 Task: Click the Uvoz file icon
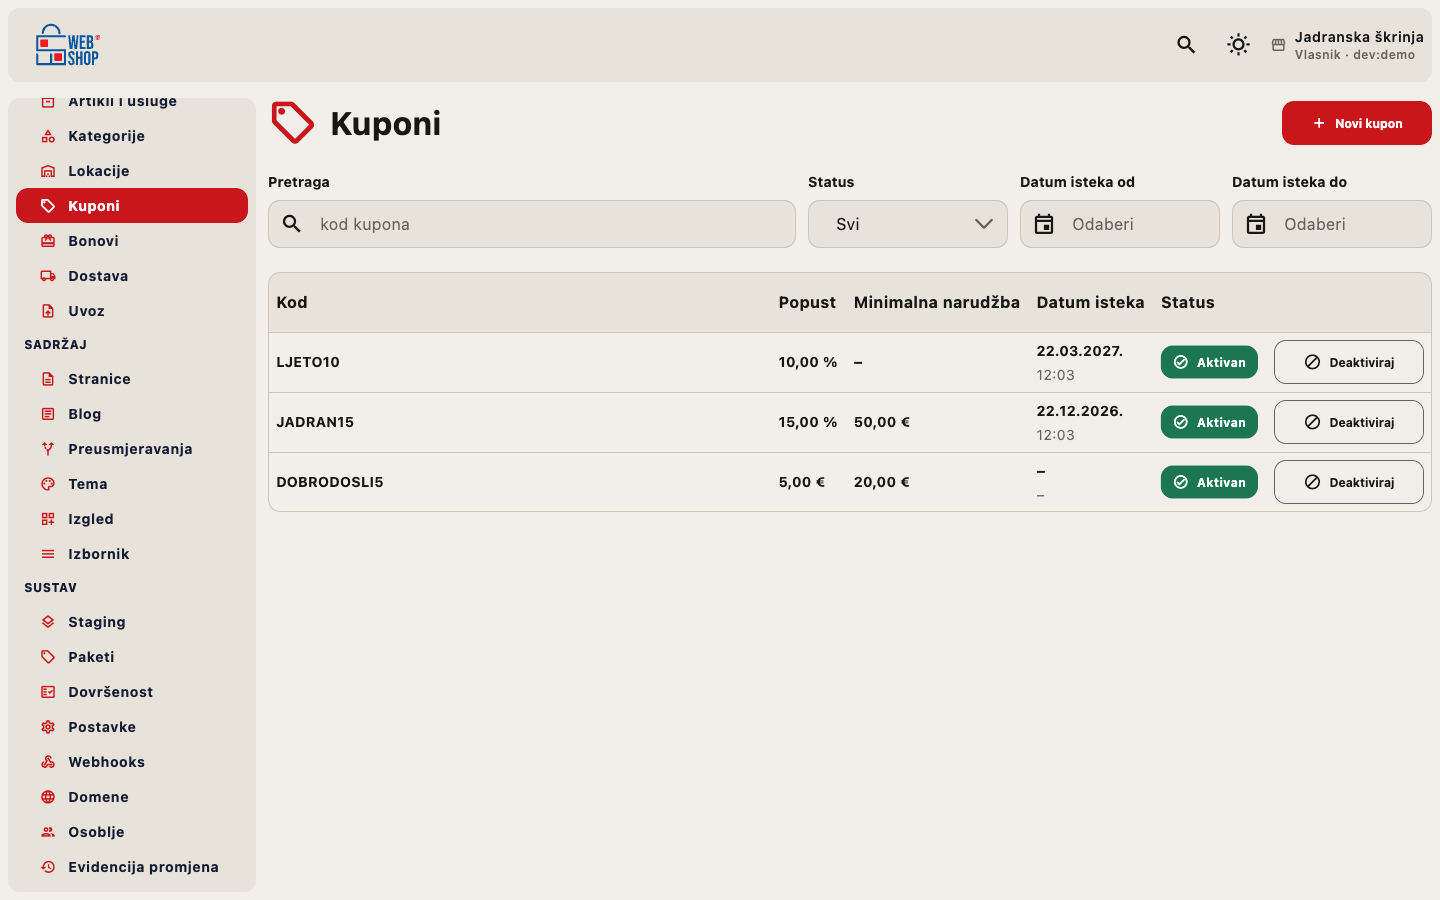(x=48, y=311)
